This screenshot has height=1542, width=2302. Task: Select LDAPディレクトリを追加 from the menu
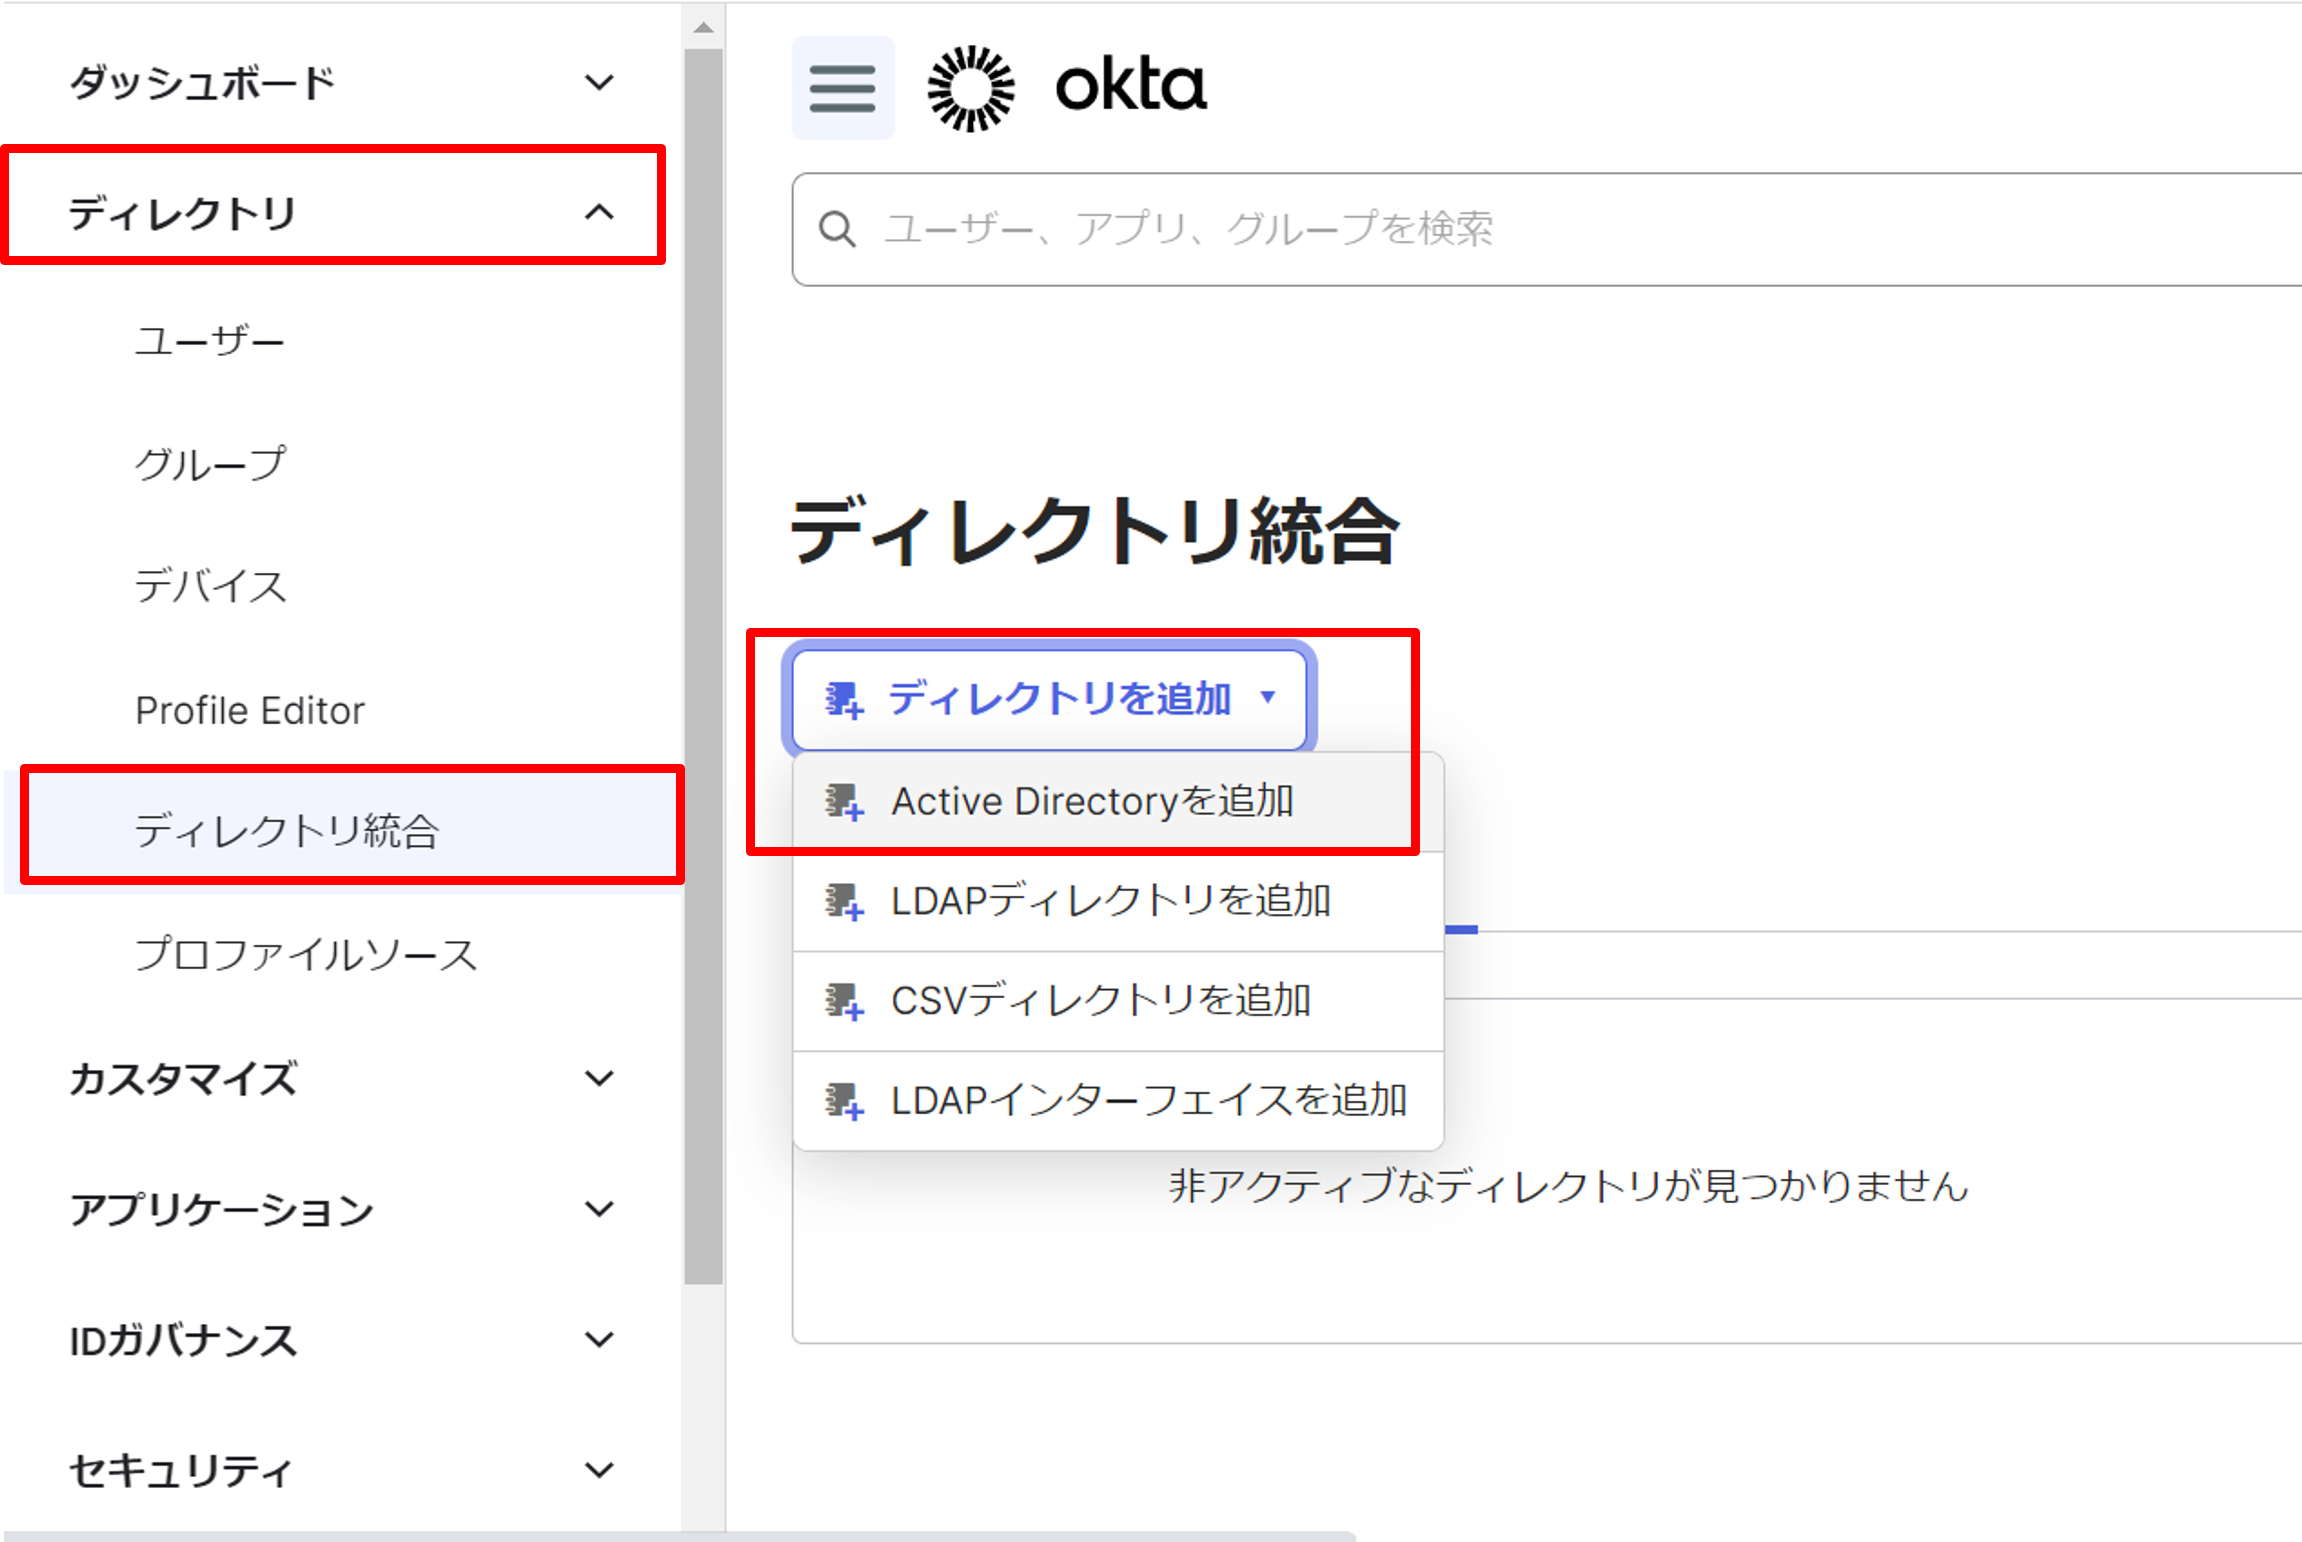point(1118,902)
